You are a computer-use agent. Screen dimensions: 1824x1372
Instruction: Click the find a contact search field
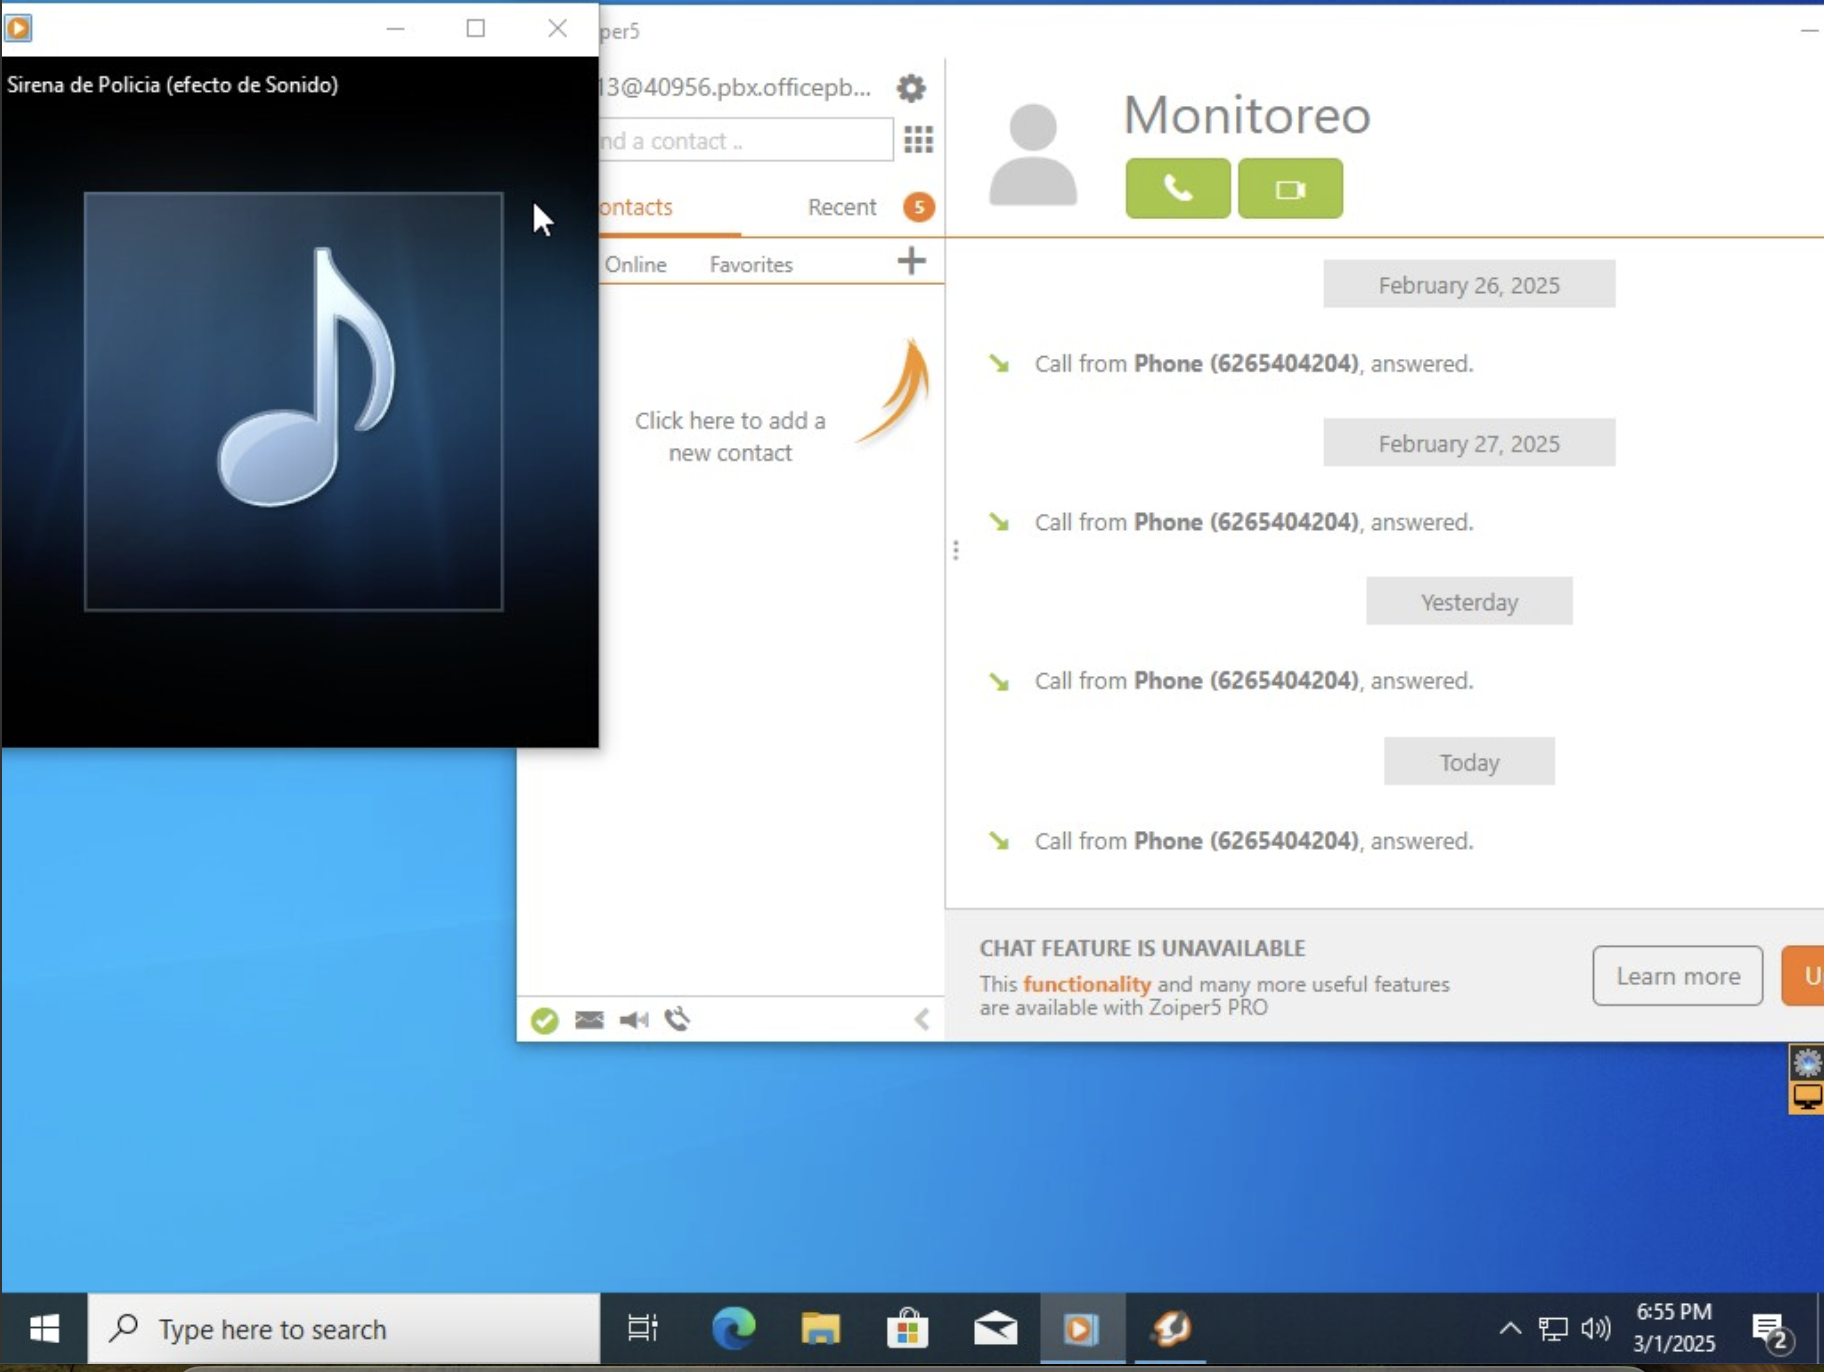click(x=745, y=140)
